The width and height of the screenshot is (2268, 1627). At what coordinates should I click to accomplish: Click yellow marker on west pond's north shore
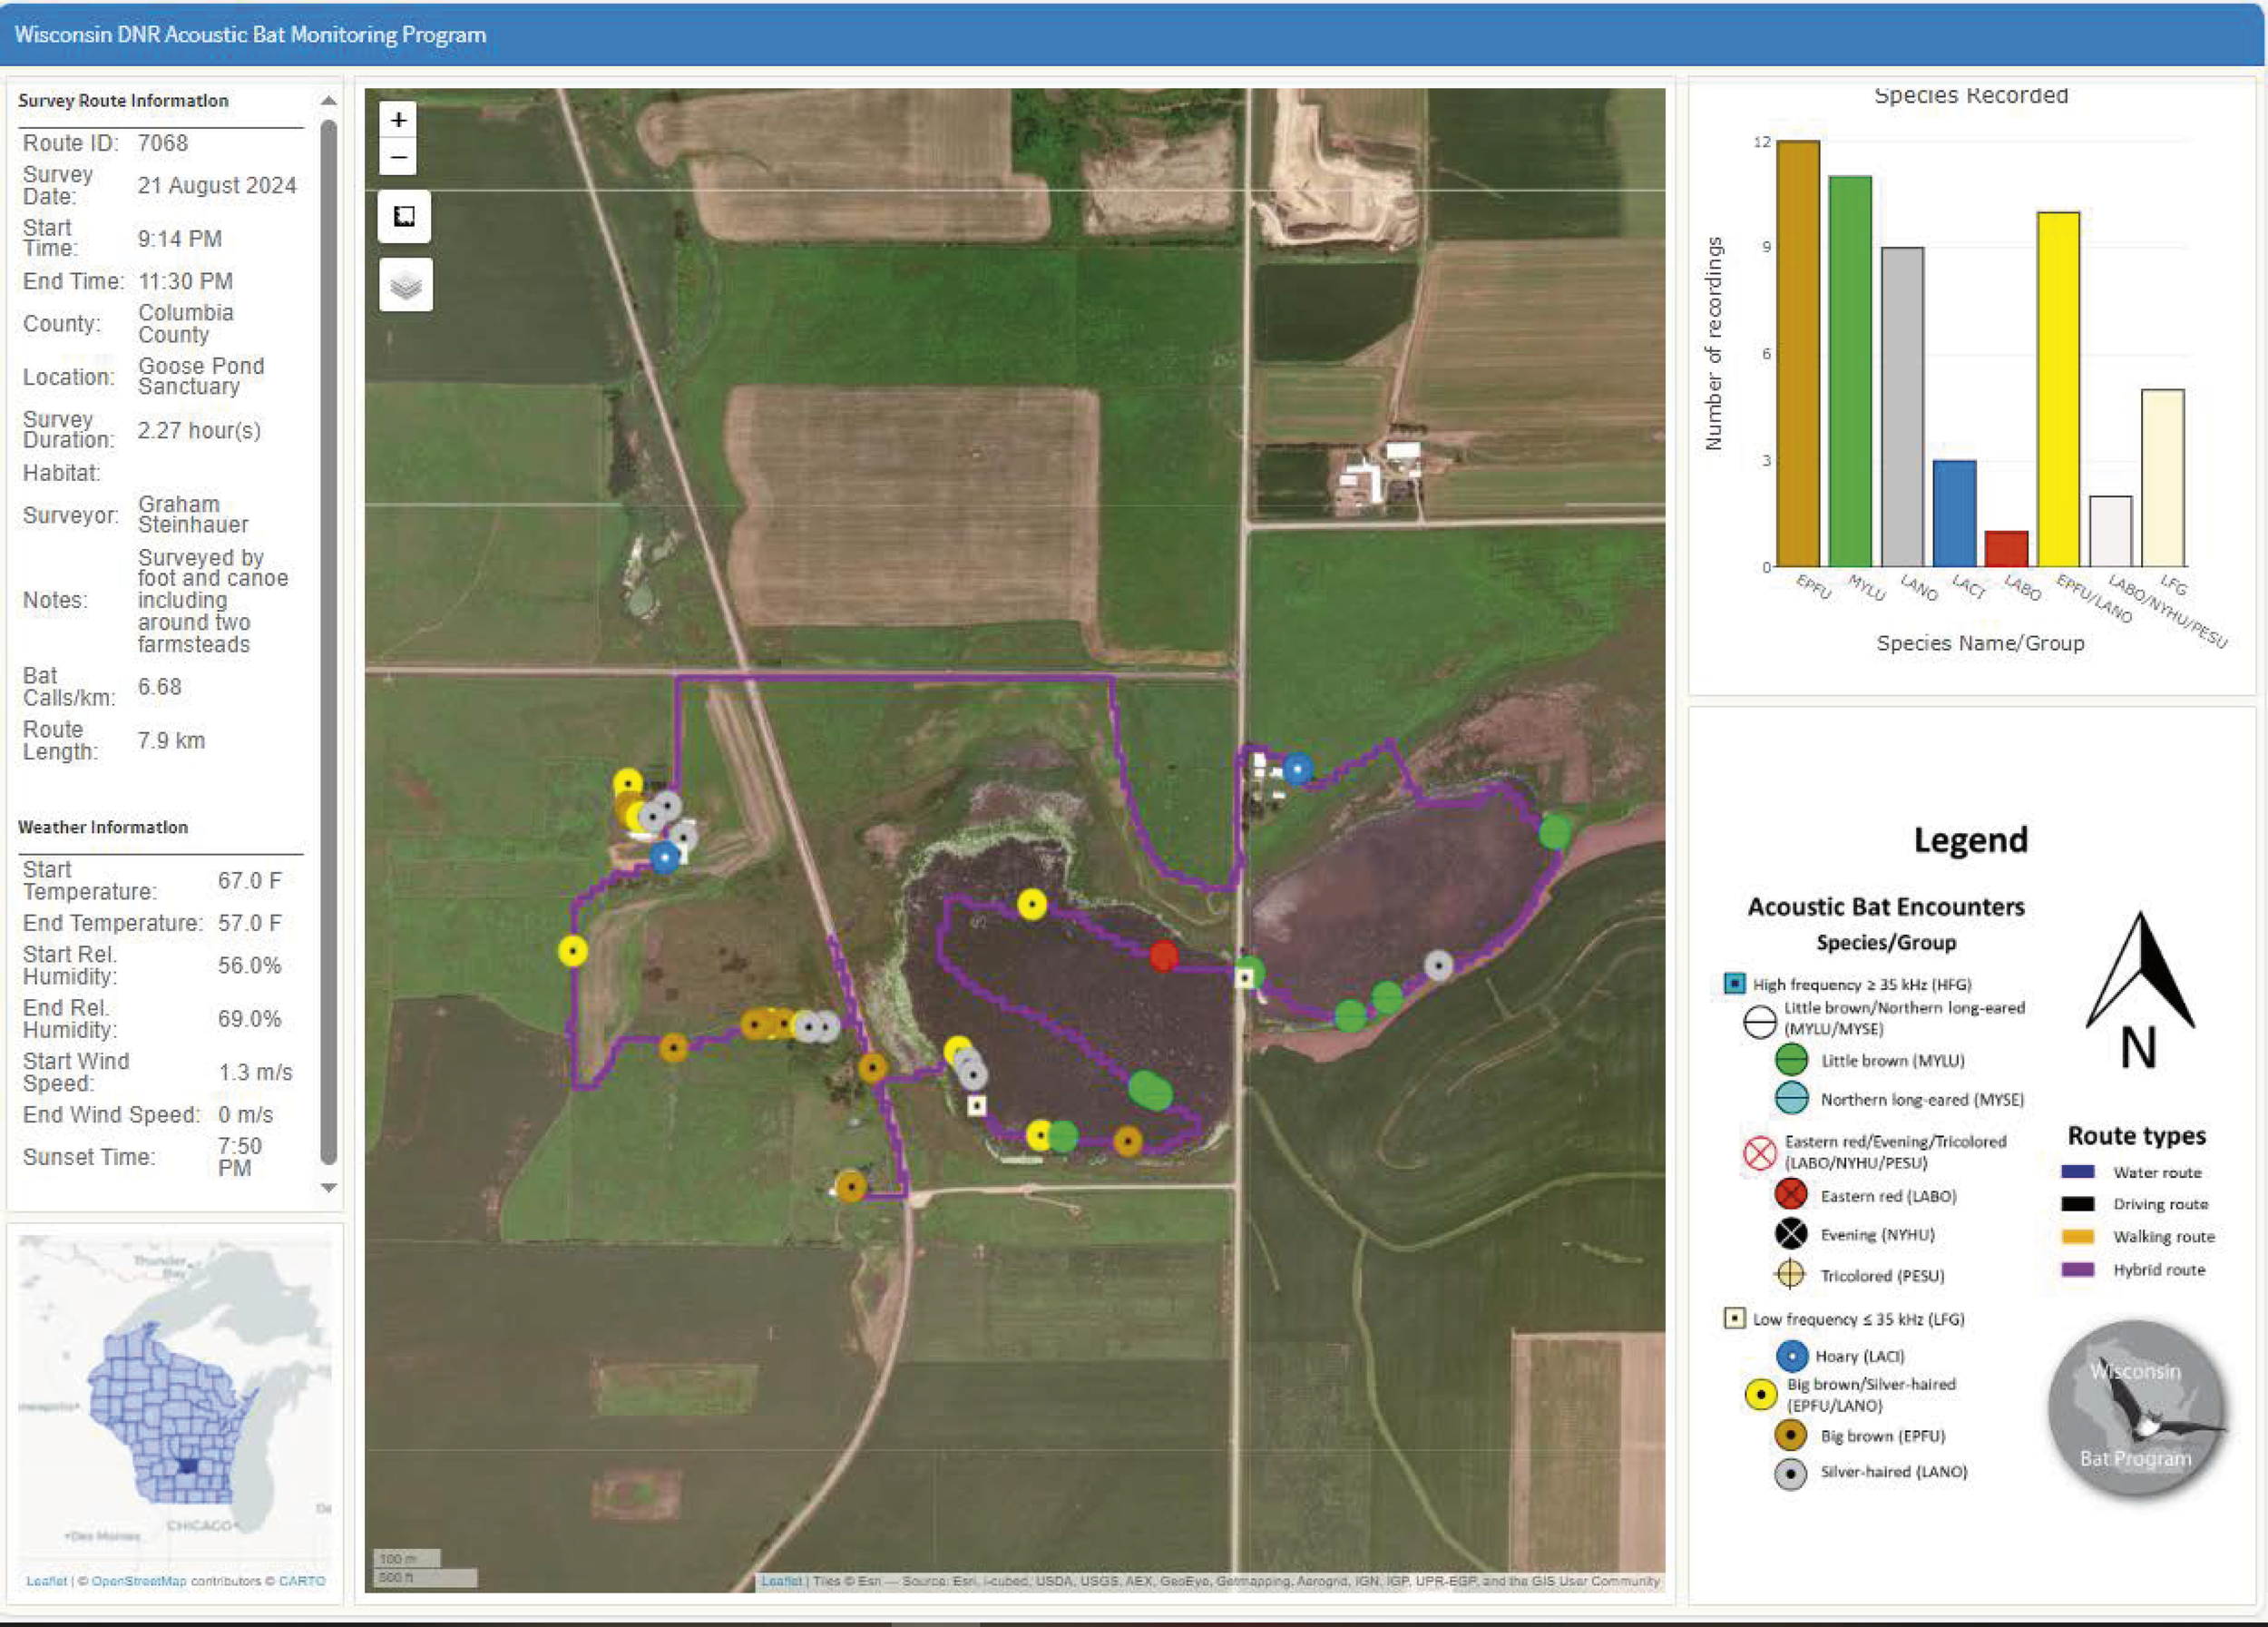1032,905
